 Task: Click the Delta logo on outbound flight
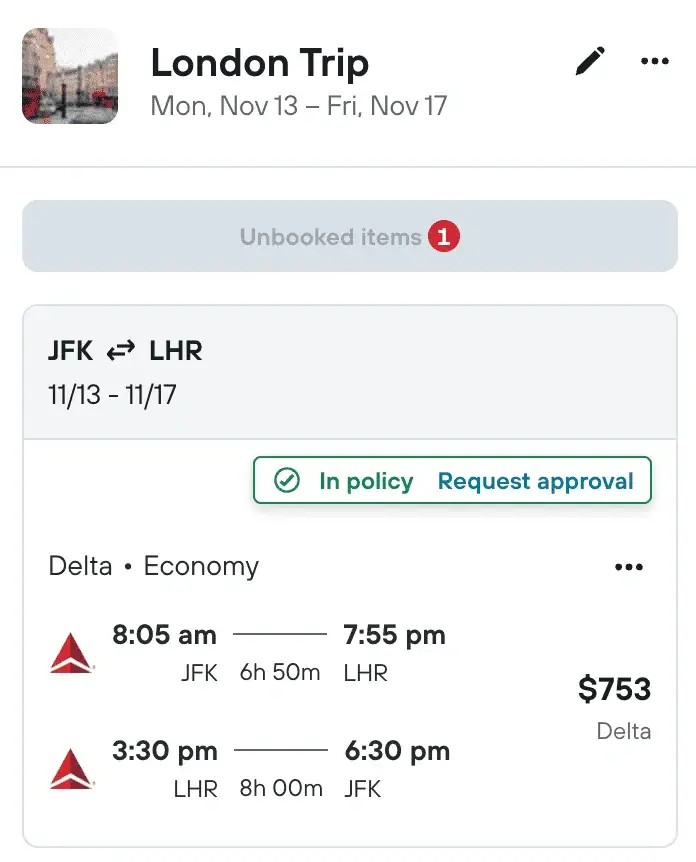71,653
